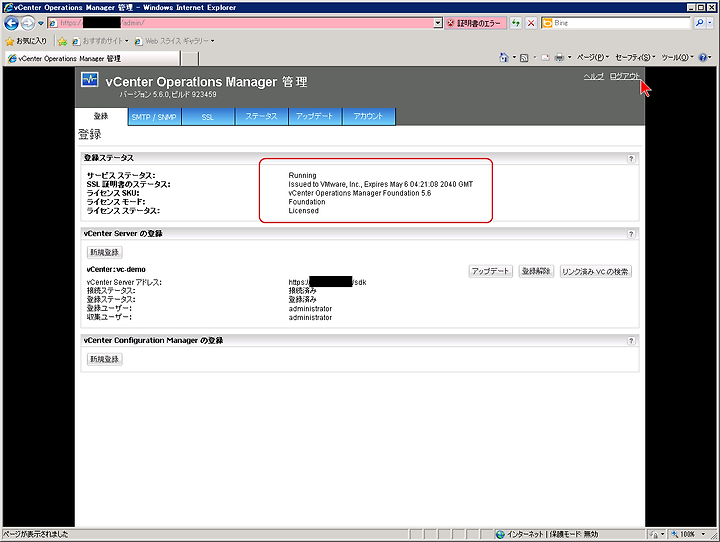Click the browser Forward arrow button
This screenshot has width=720, height=542.
pyautogui.click(x=28, y=23)
